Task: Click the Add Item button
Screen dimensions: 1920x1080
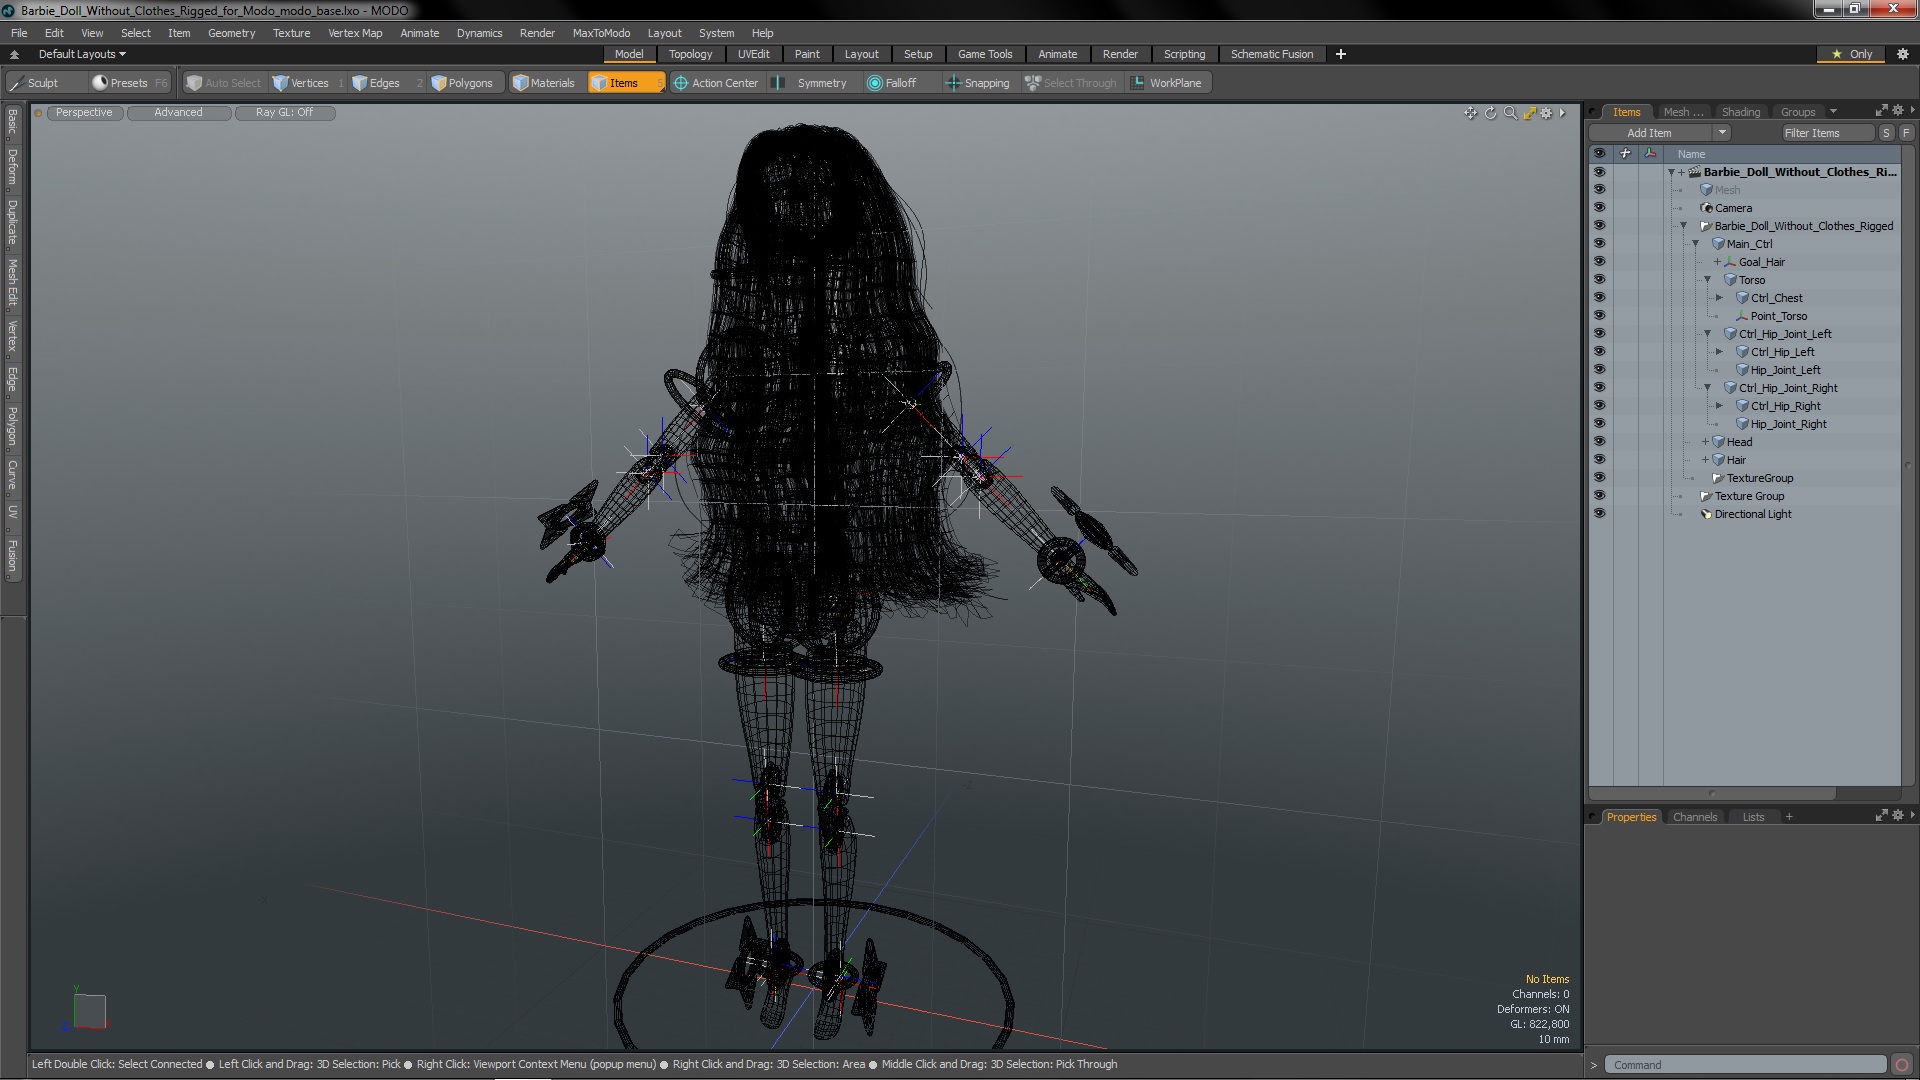Action: [1650, 133]
